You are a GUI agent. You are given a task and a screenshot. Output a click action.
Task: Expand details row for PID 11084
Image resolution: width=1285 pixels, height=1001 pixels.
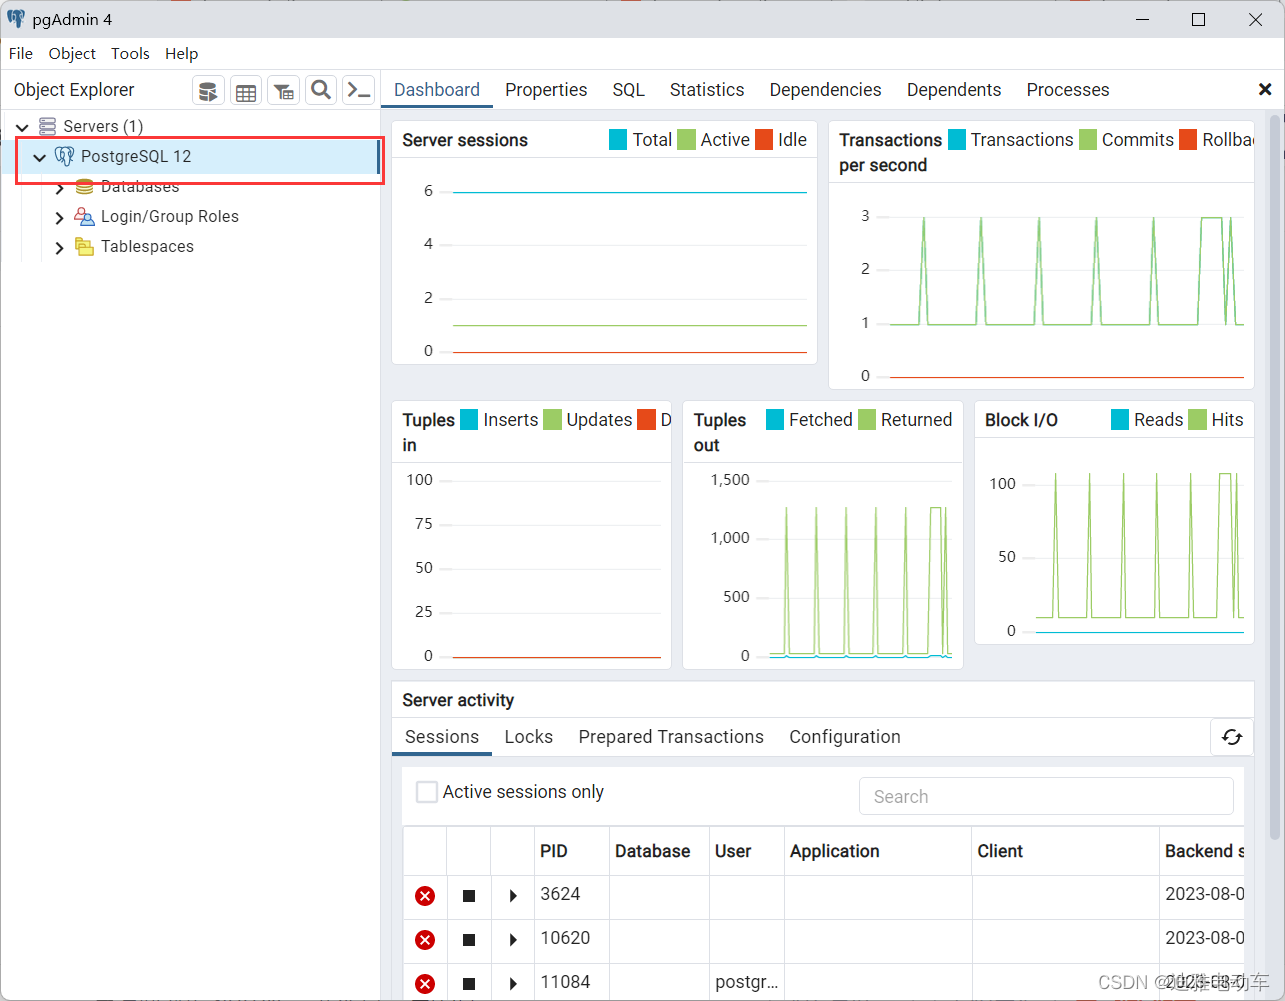coord(513,984)
